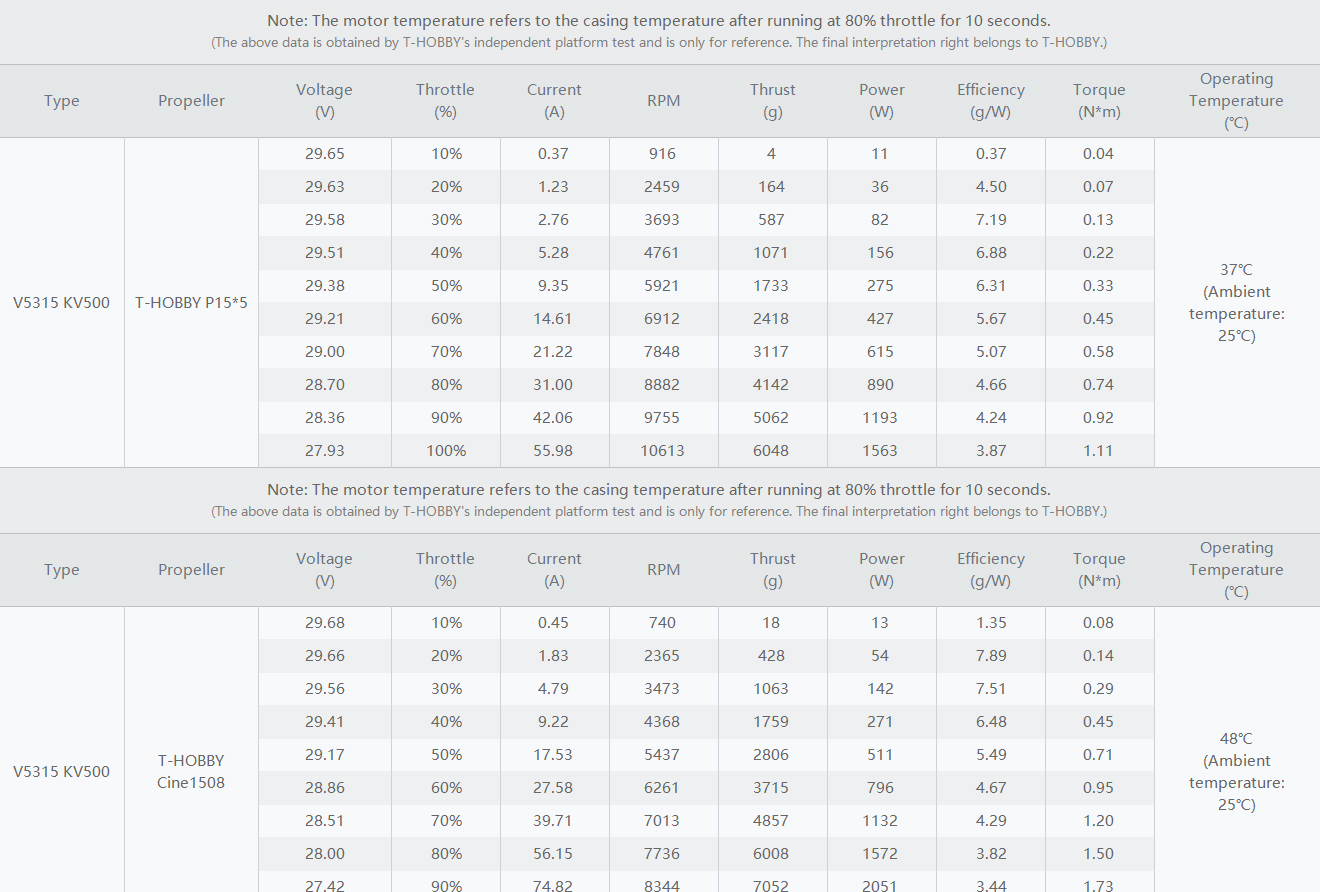Click the Efficiency (g/W) header in second table

pos(990,570)
